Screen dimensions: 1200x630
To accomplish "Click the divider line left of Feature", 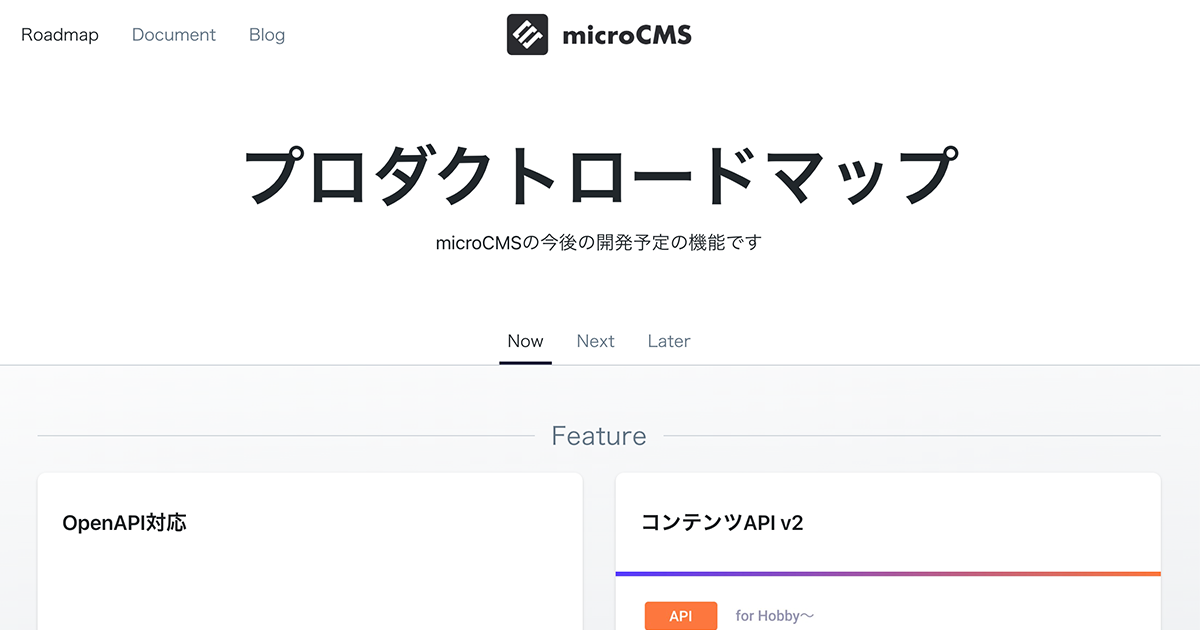I will pos(286,436).
